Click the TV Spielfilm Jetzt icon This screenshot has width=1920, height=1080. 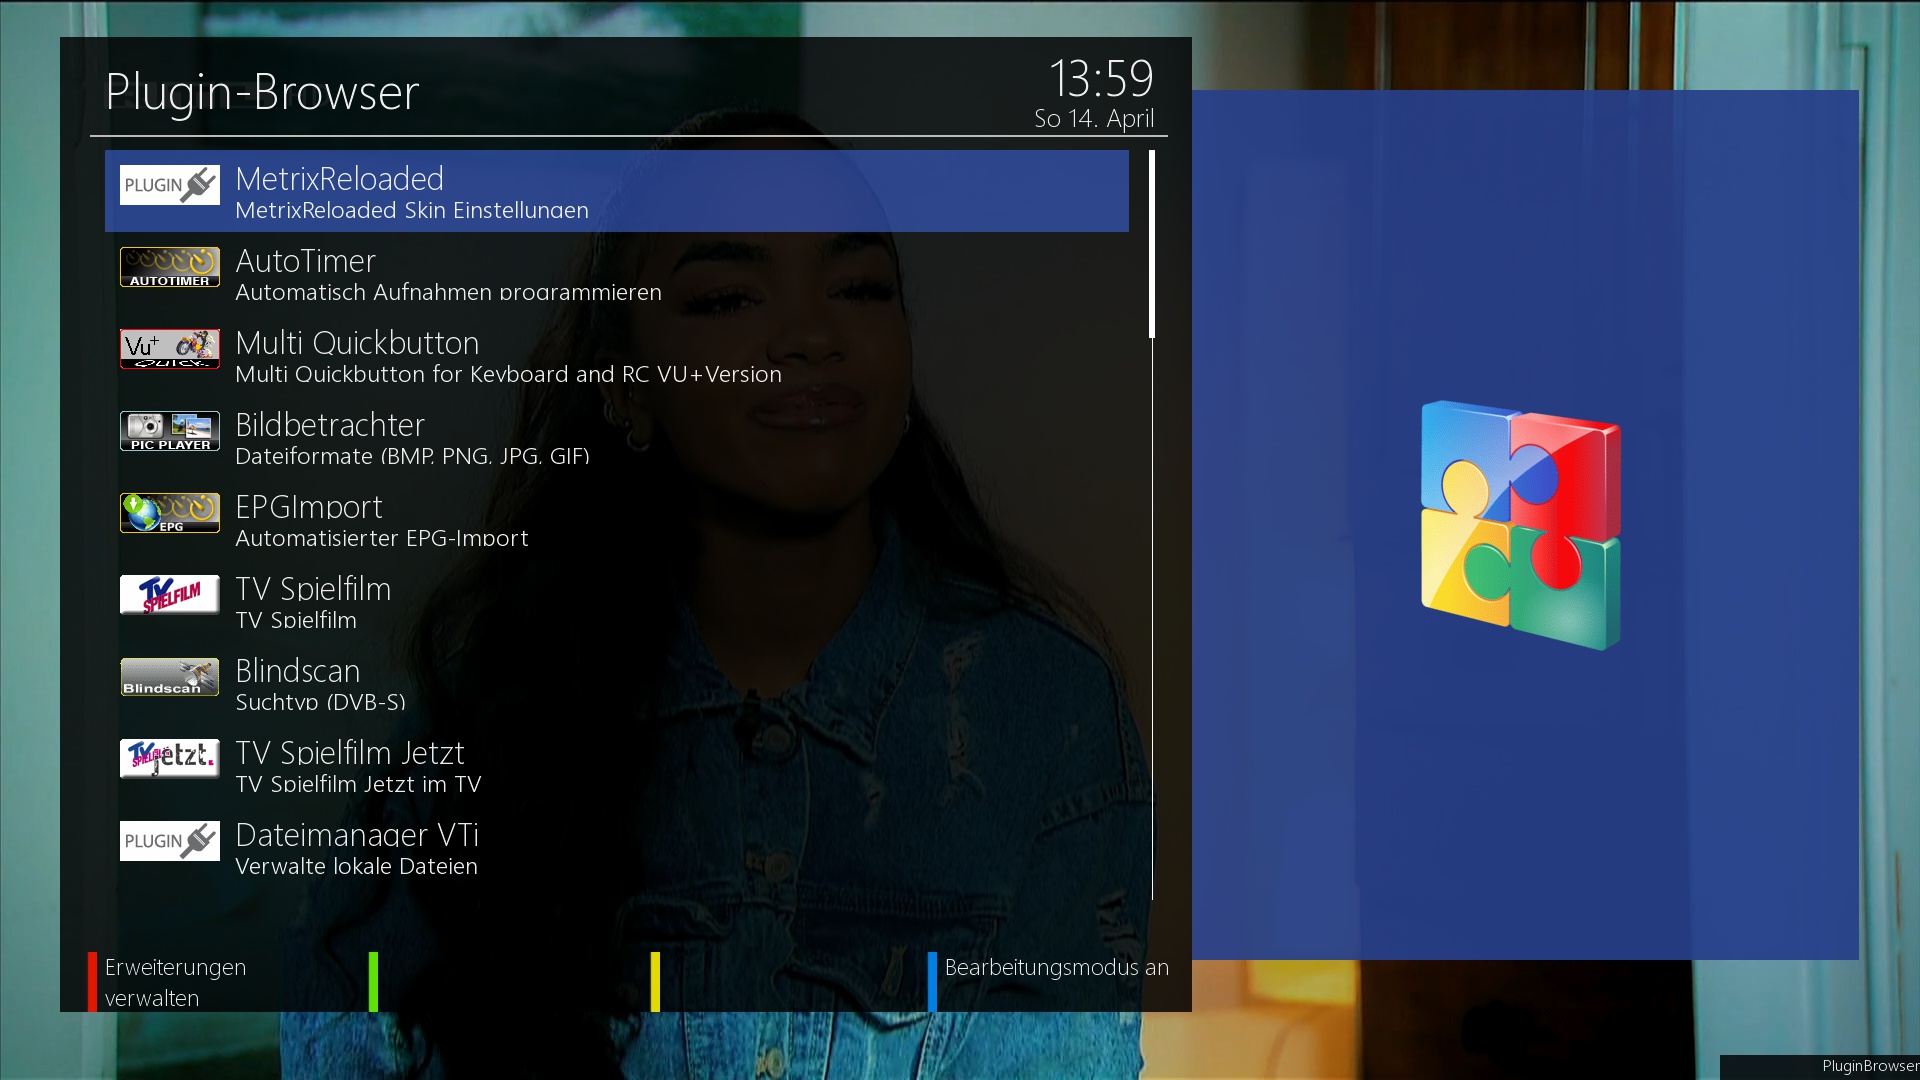169,759
